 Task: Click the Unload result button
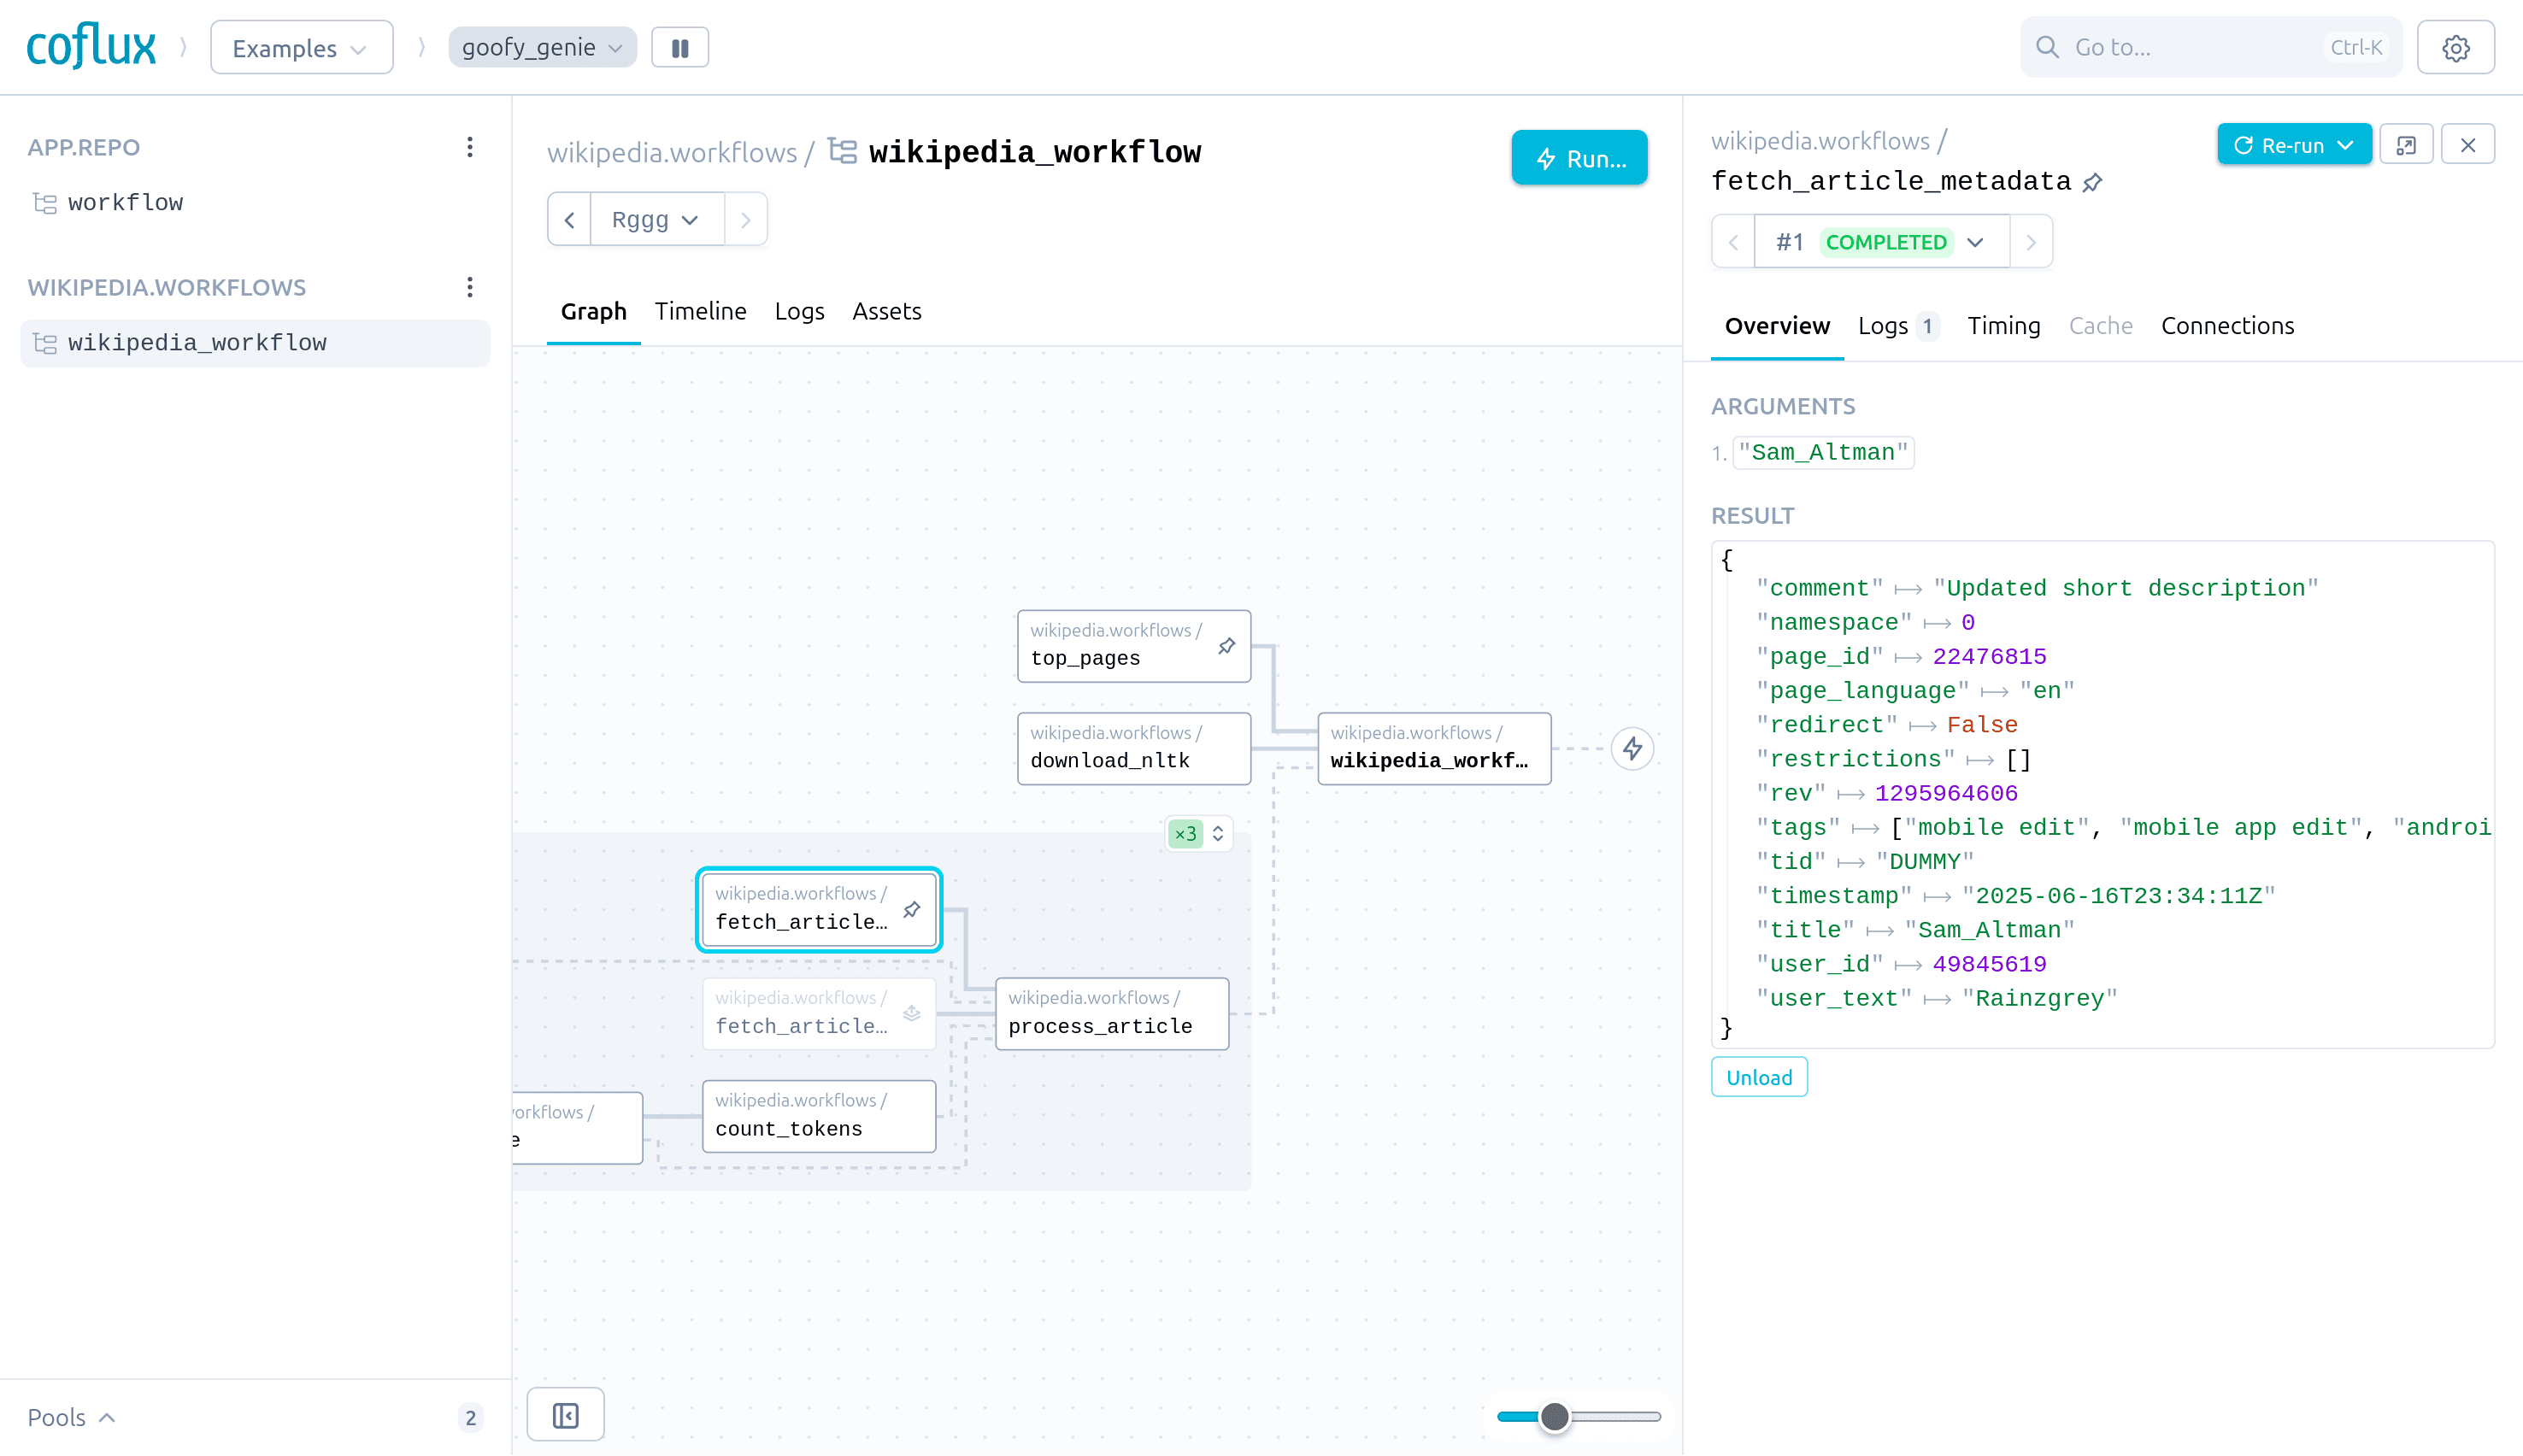1758,1077
